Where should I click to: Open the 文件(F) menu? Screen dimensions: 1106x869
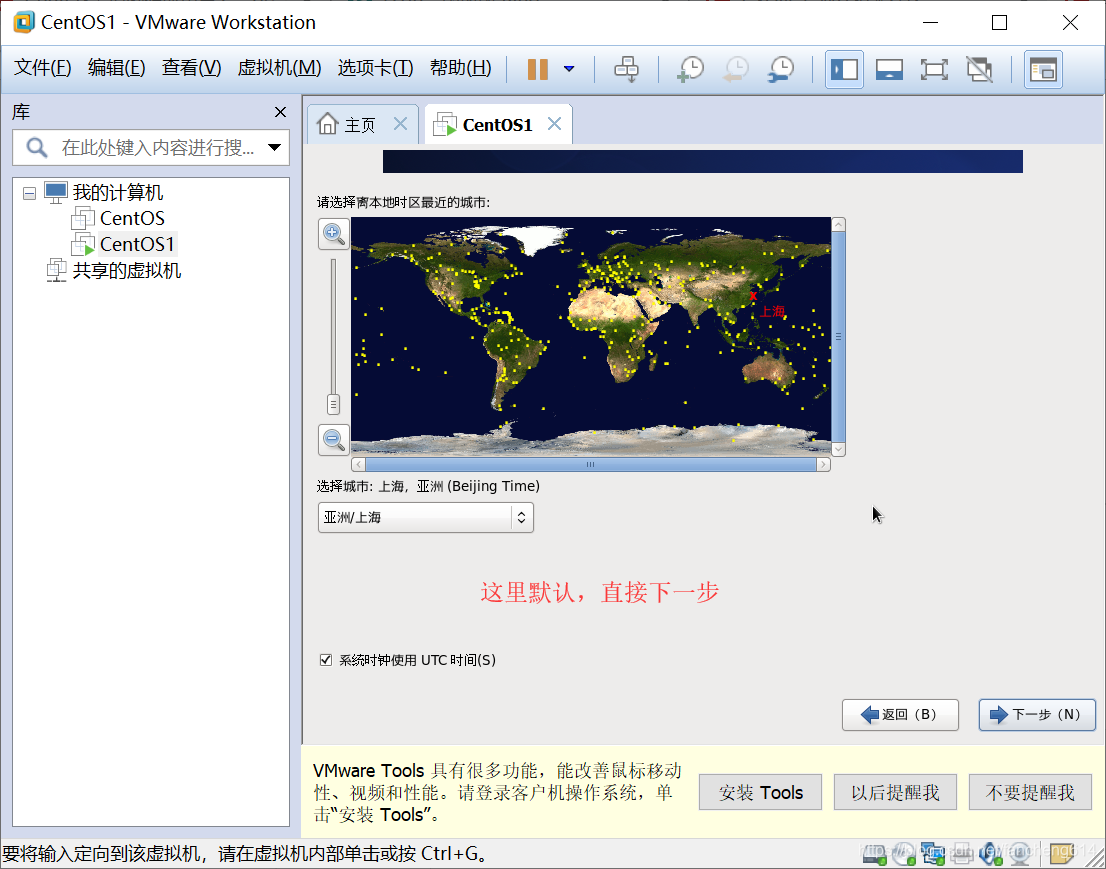click(42, 68)
